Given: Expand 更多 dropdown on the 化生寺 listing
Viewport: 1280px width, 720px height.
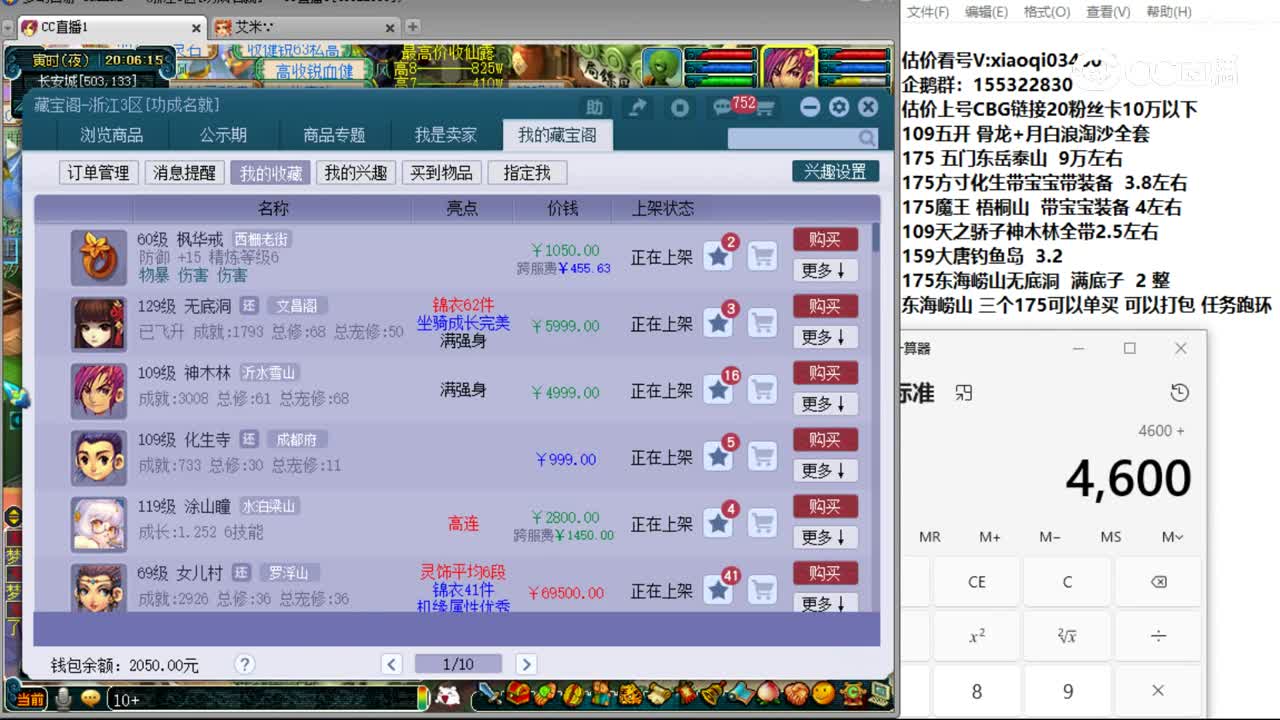Looking at the screenshot, I should (x=825, y=470).
